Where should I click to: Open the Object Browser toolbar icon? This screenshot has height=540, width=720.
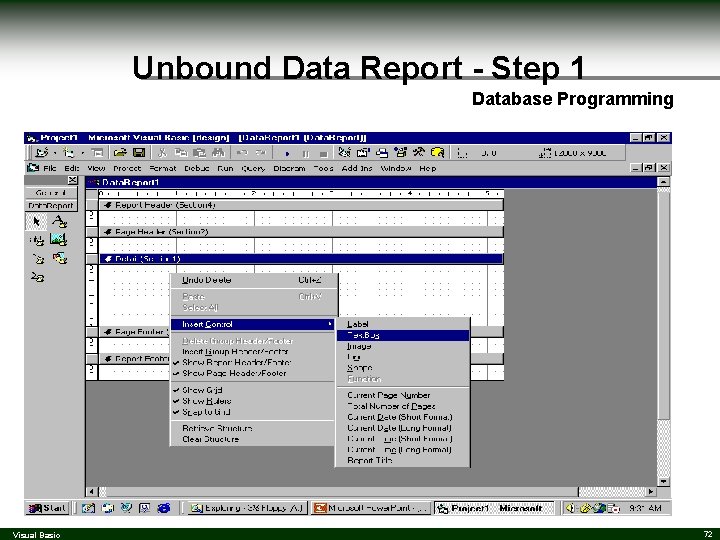pos(400,152)
